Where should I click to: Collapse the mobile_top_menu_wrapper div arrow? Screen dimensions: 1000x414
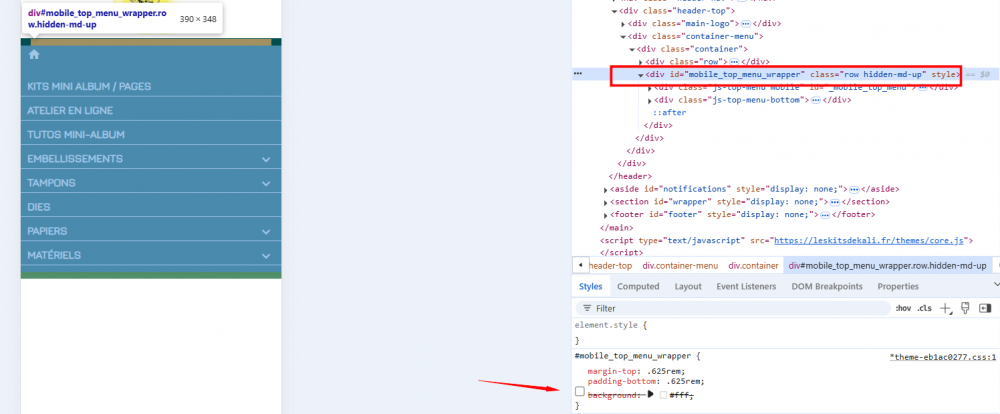tap(641, 75)
